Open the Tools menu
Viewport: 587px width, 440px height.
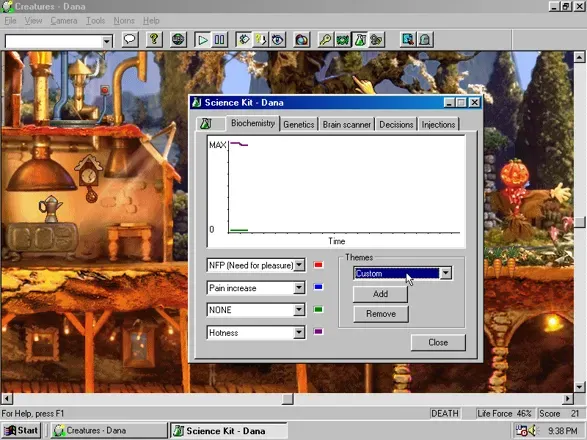pos(95,21)
